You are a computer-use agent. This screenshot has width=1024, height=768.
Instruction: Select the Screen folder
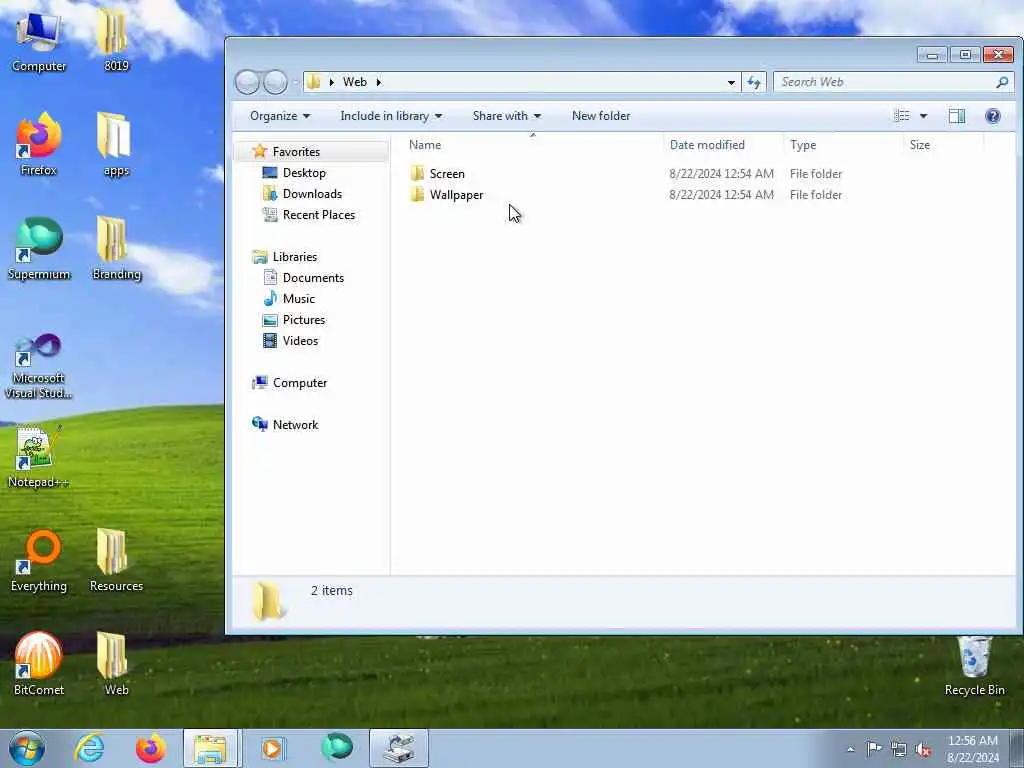coord(437,174)
